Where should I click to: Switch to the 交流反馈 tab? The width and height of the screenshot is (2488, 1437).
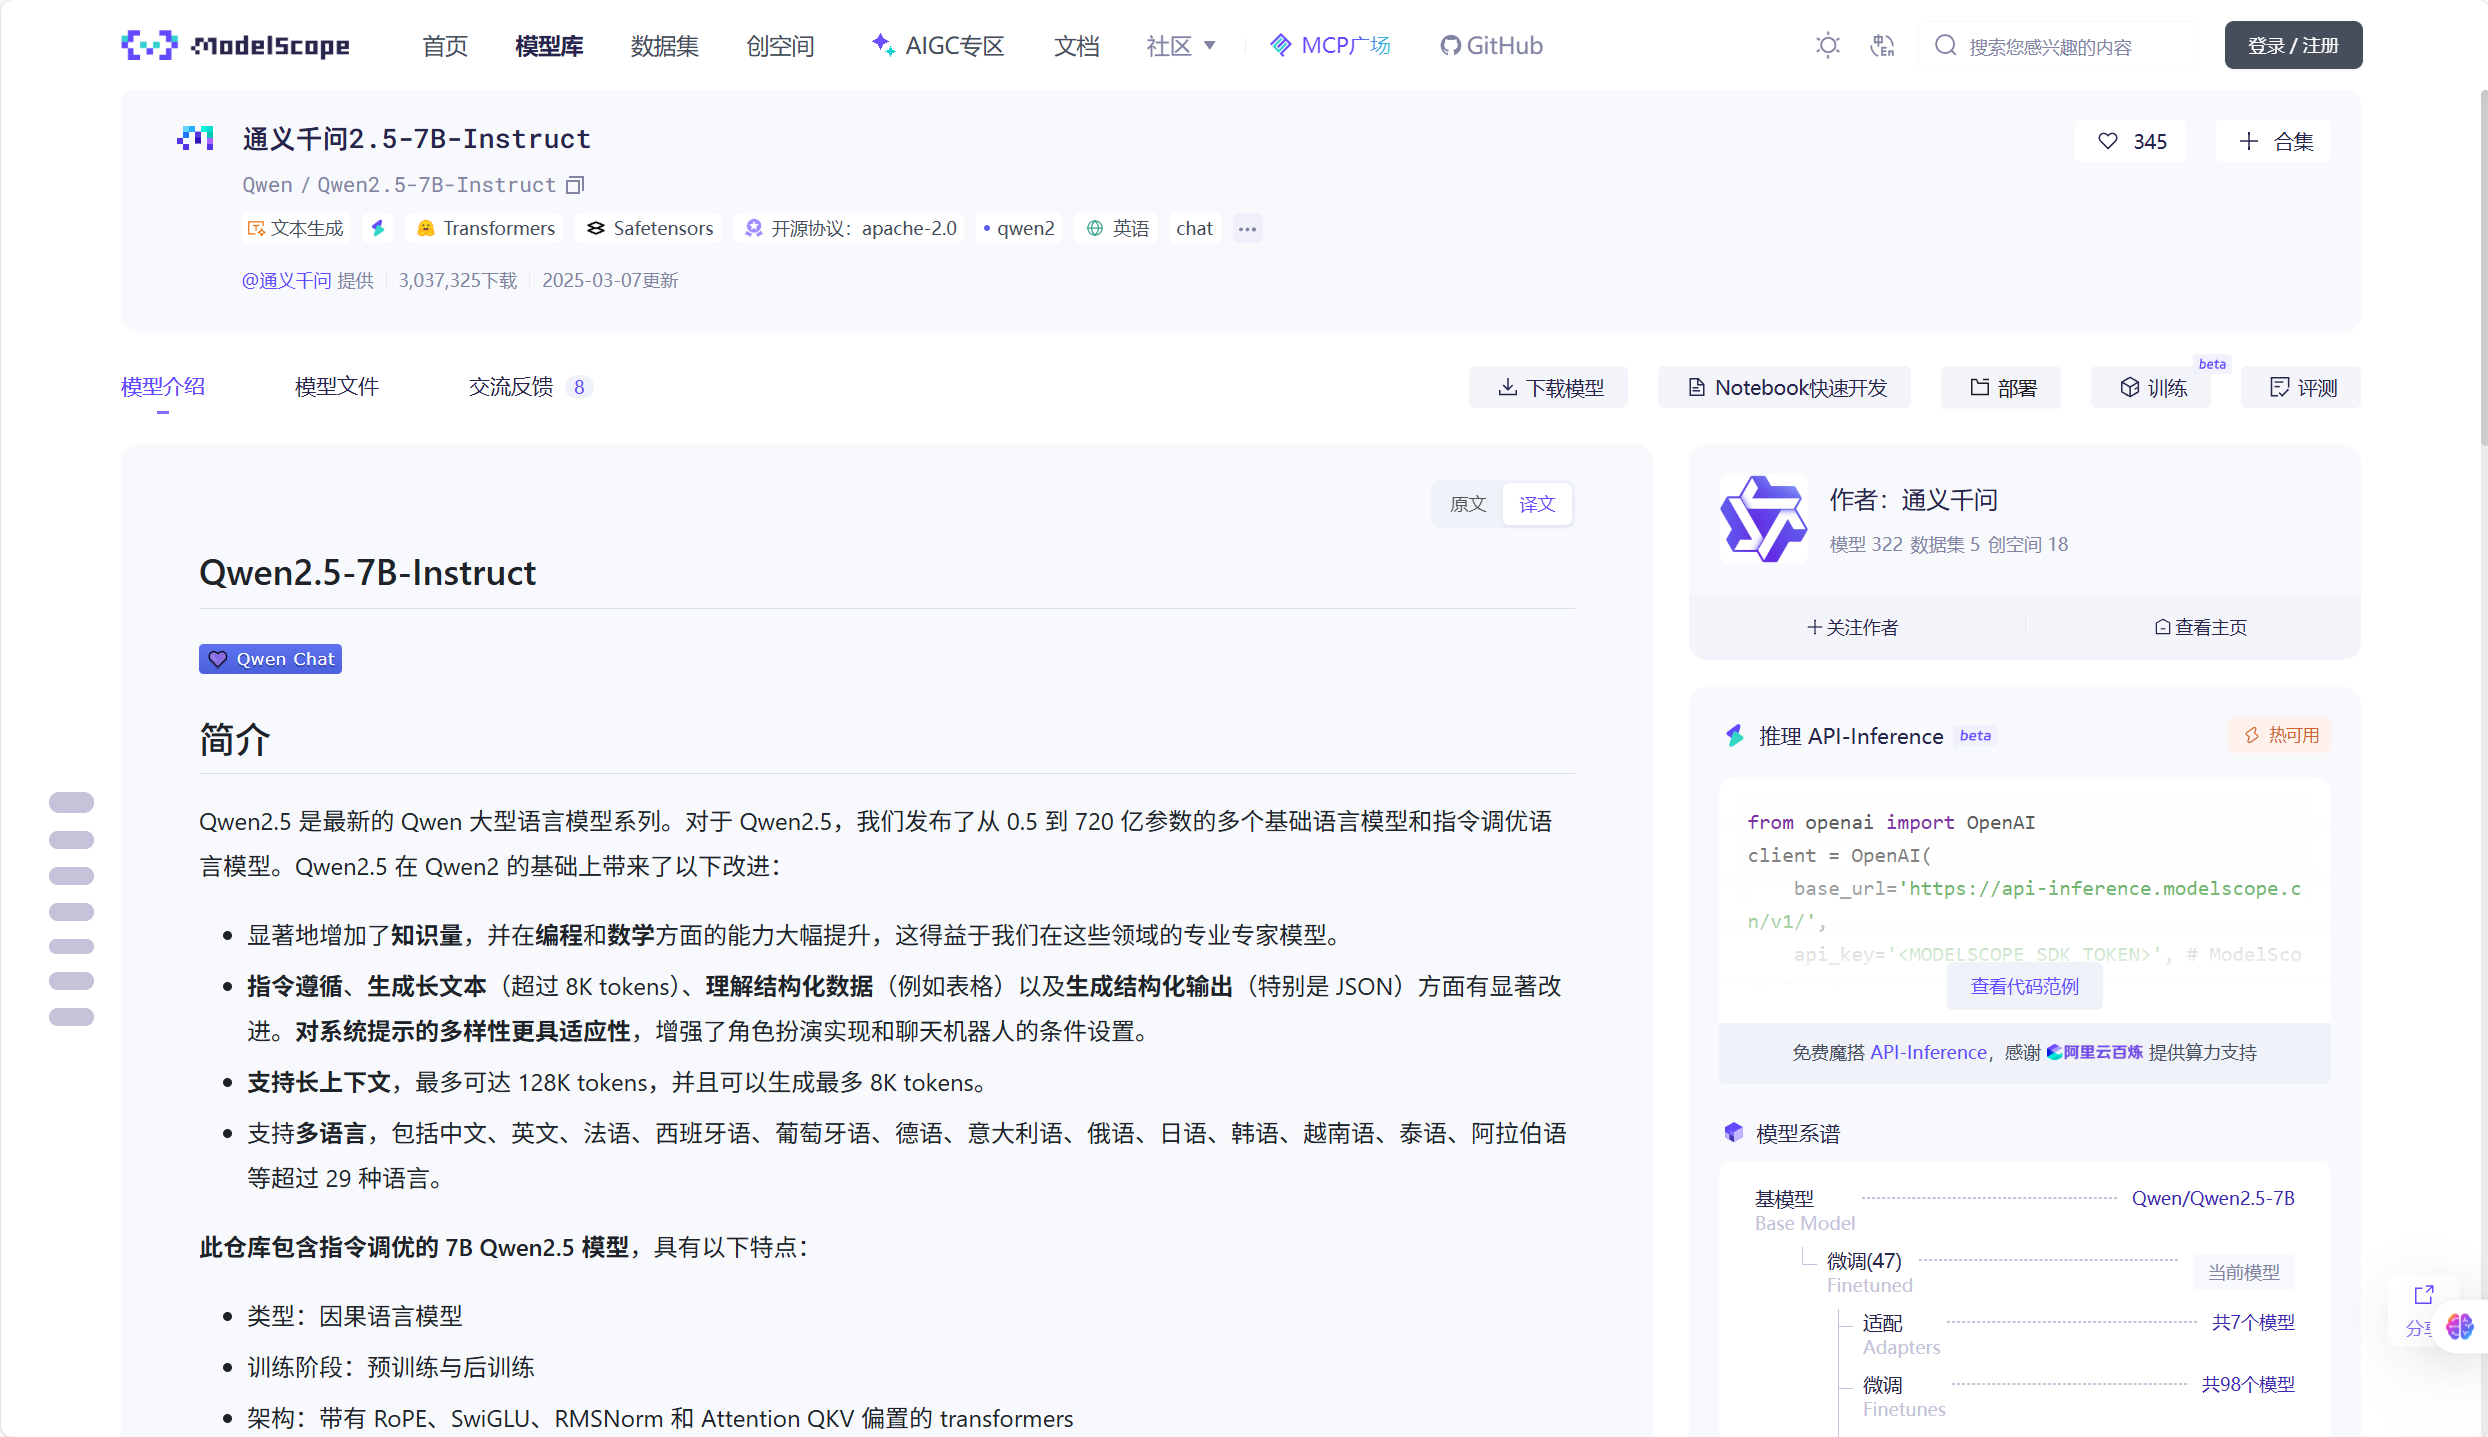coord(530,387)
